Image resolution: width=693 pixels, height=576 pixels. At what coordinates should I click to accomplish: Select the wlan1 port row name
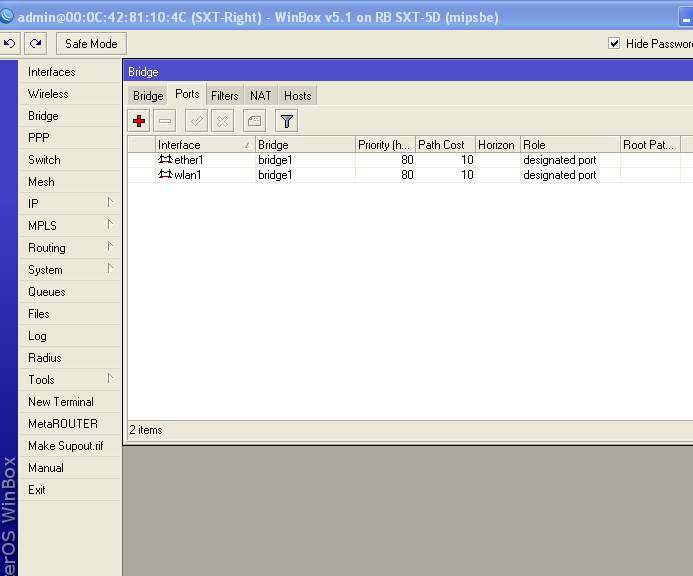click(188, 175)
